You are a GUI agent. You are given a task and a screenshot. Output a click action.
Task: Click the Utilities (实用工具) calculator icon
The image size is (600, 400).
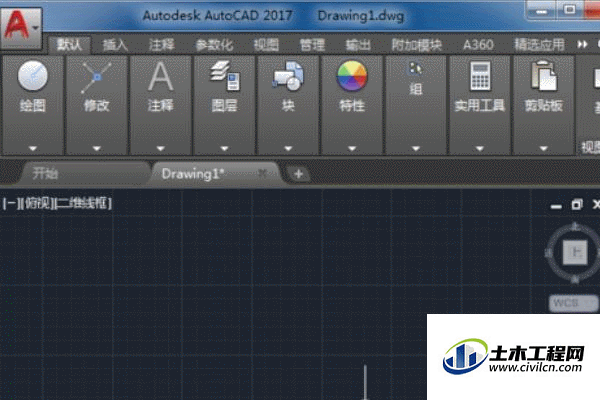pyautogui.click(x=480, y=76)
